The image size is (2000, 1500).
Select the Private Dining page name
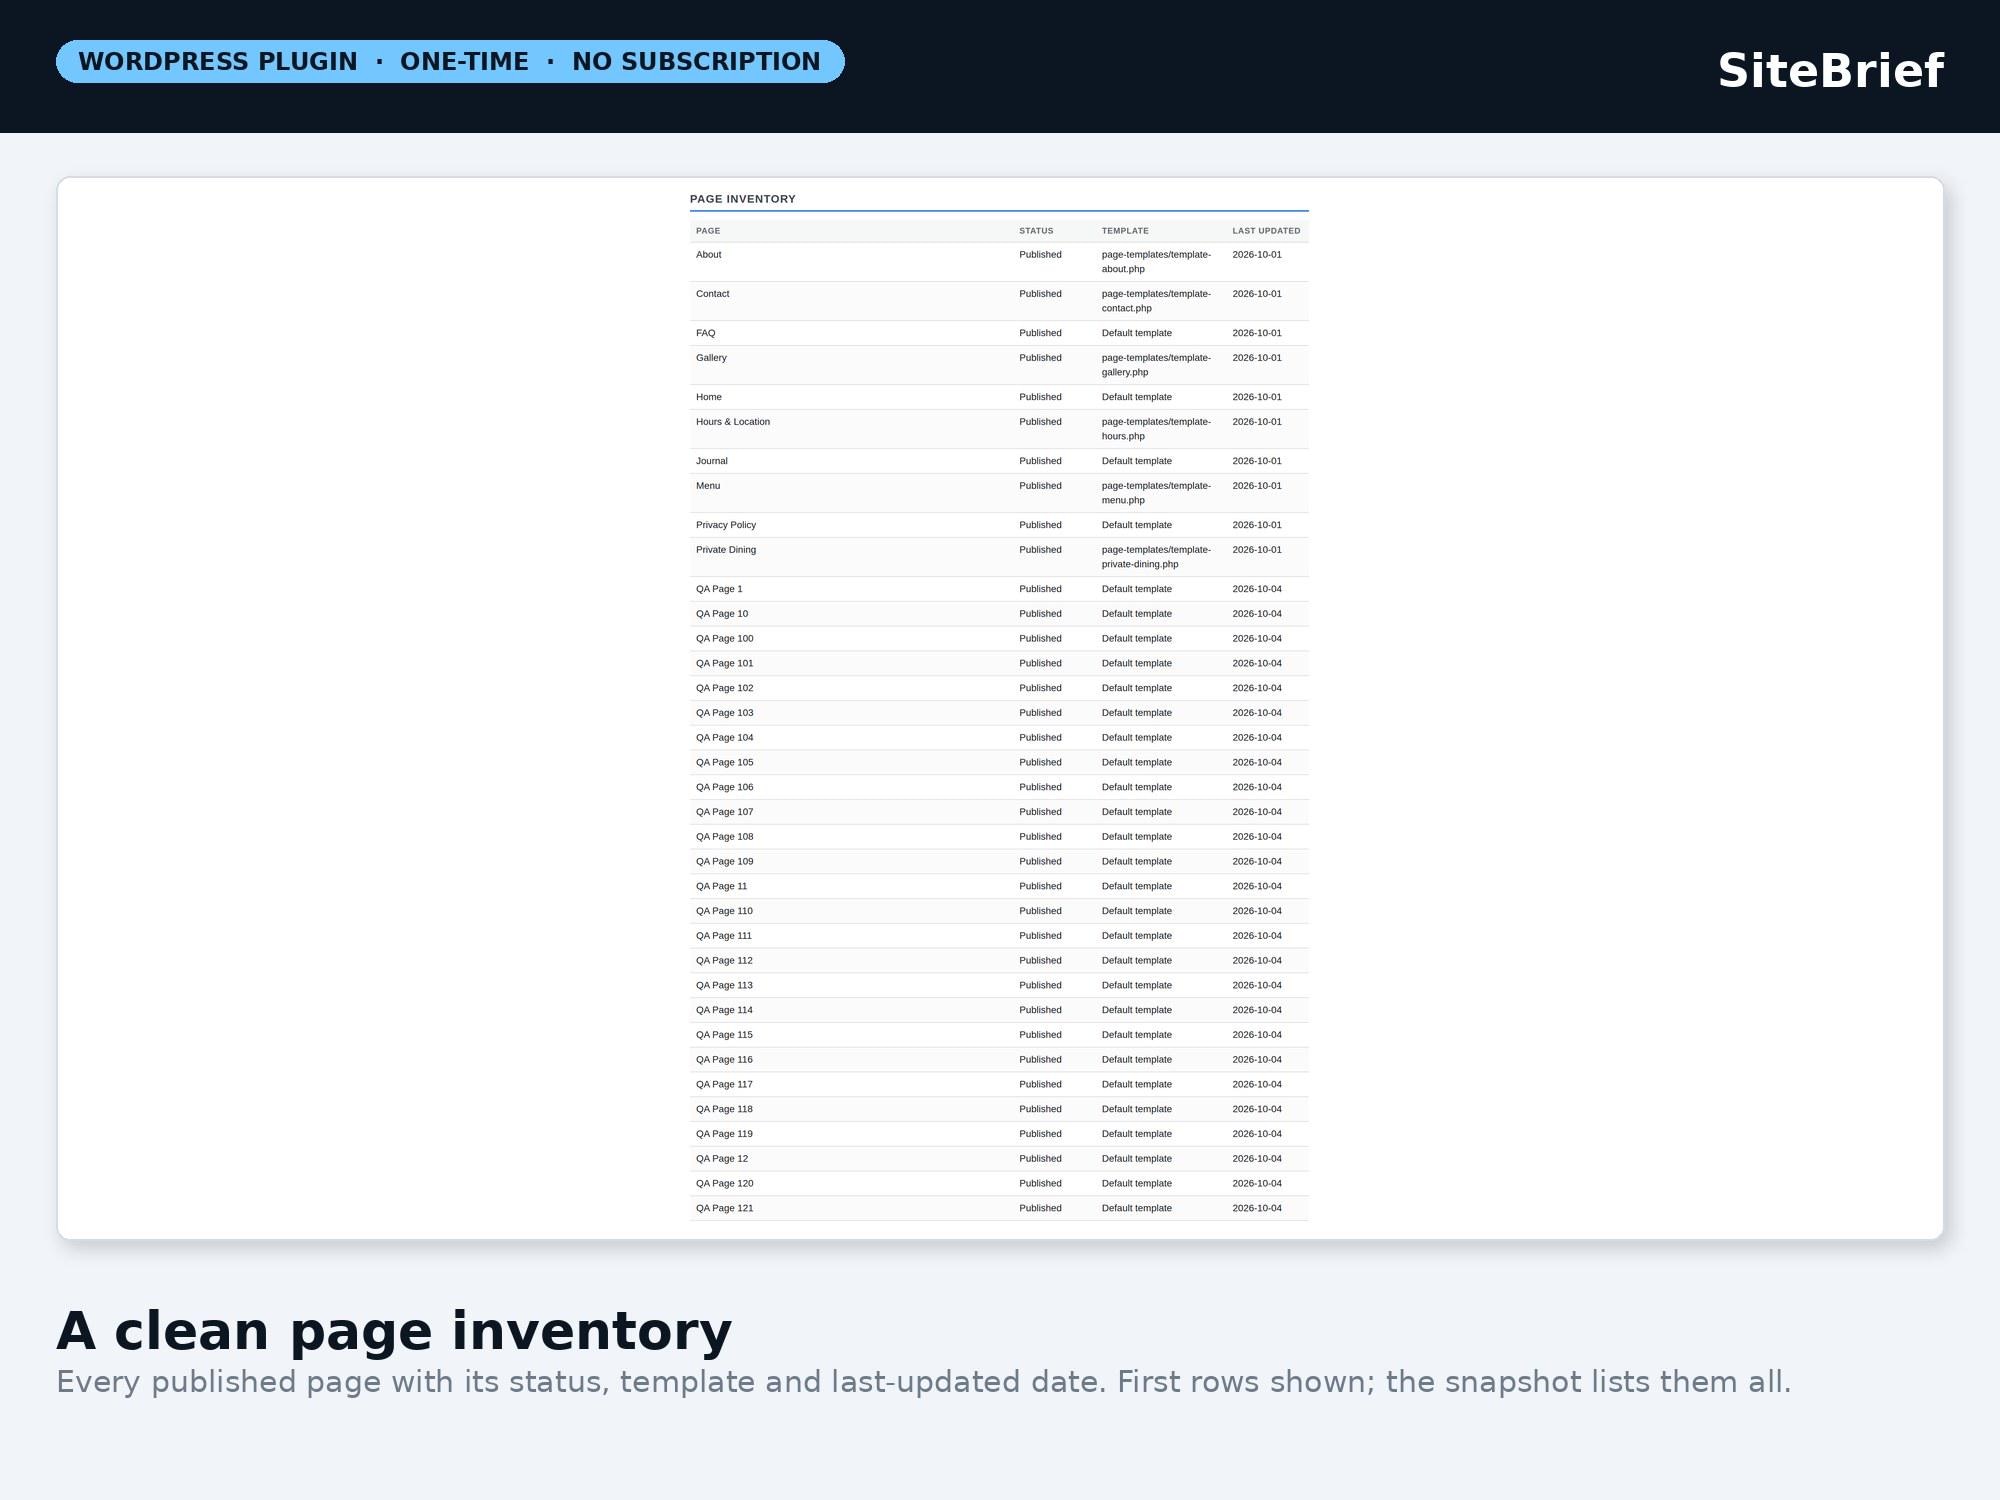pyautogui.click(x=726, y=550)
